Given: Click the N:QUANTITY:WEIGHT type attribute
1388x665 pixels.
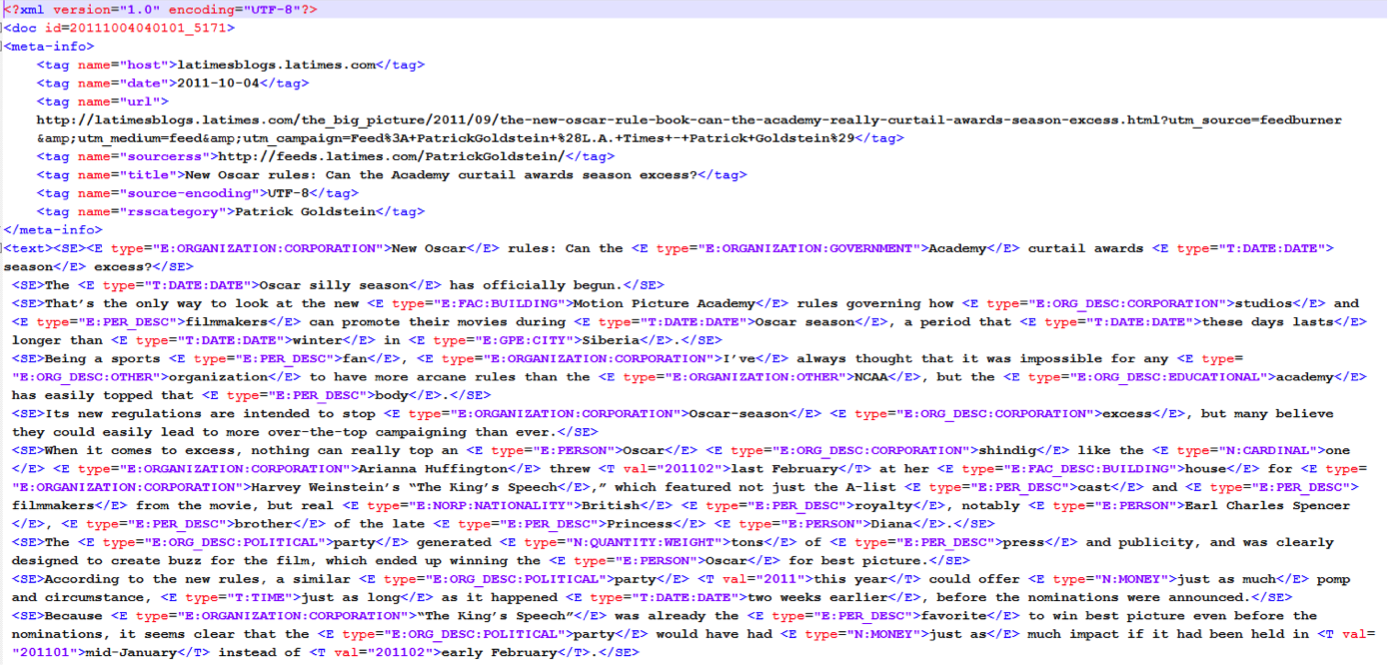Looking at the screenshot, I should point(627,542).
